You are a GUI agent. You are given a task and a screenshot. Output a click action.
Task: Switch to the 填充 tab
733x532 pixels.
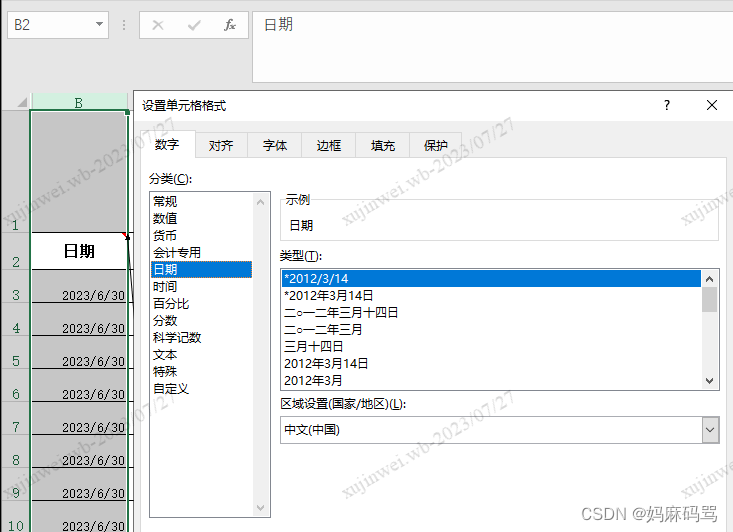383,145
